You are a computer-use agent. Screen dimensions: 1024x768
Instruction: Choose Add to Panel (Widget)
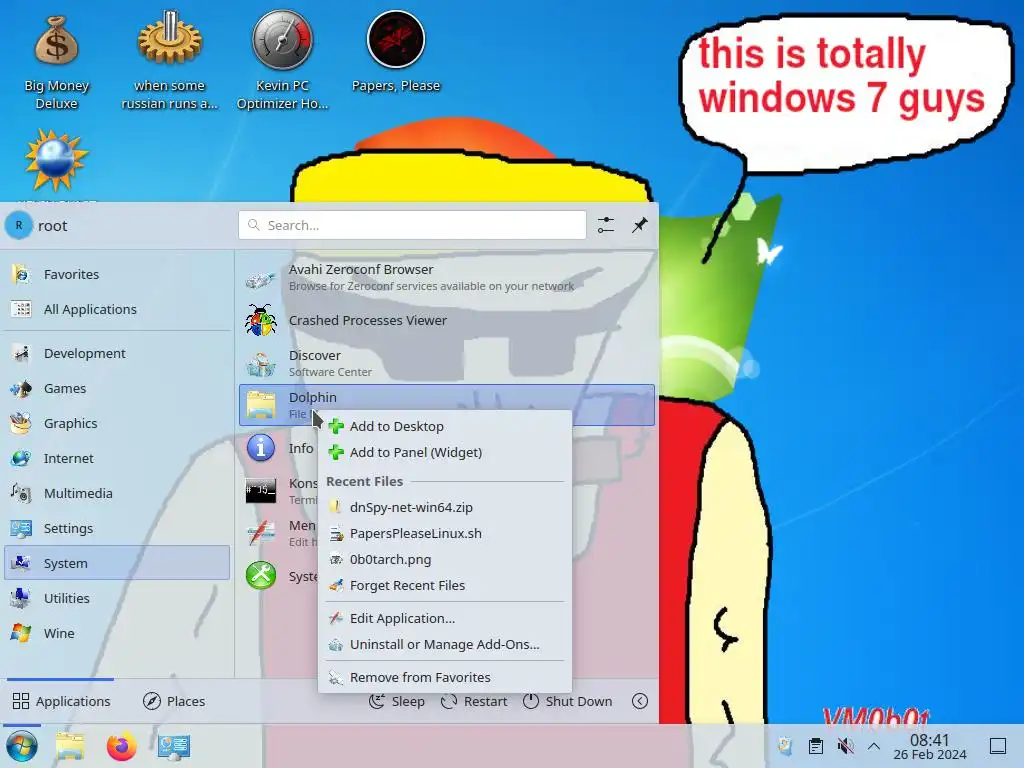445,453
